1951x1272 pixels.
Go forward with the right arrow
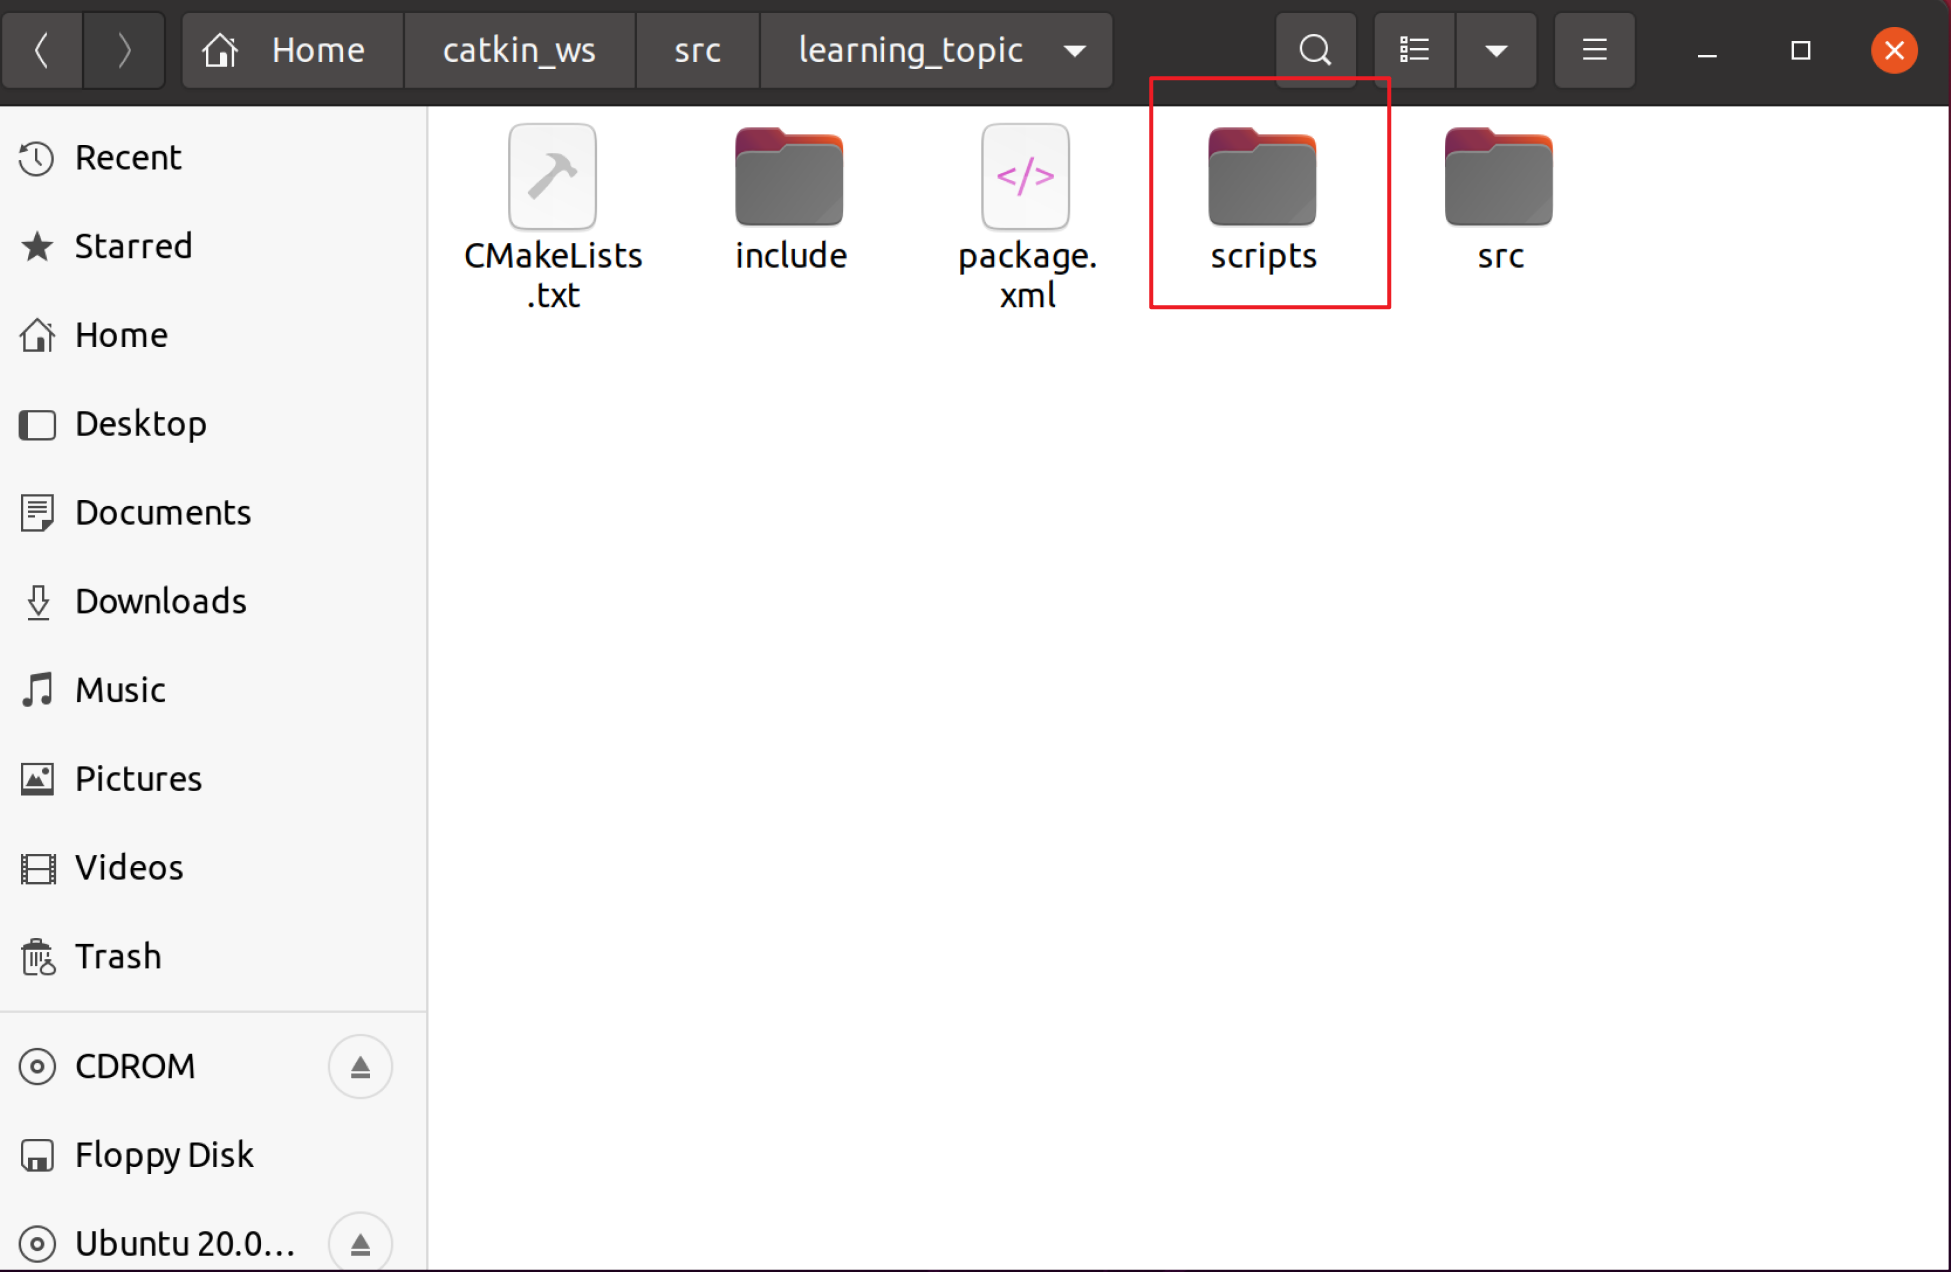point(124,50)
